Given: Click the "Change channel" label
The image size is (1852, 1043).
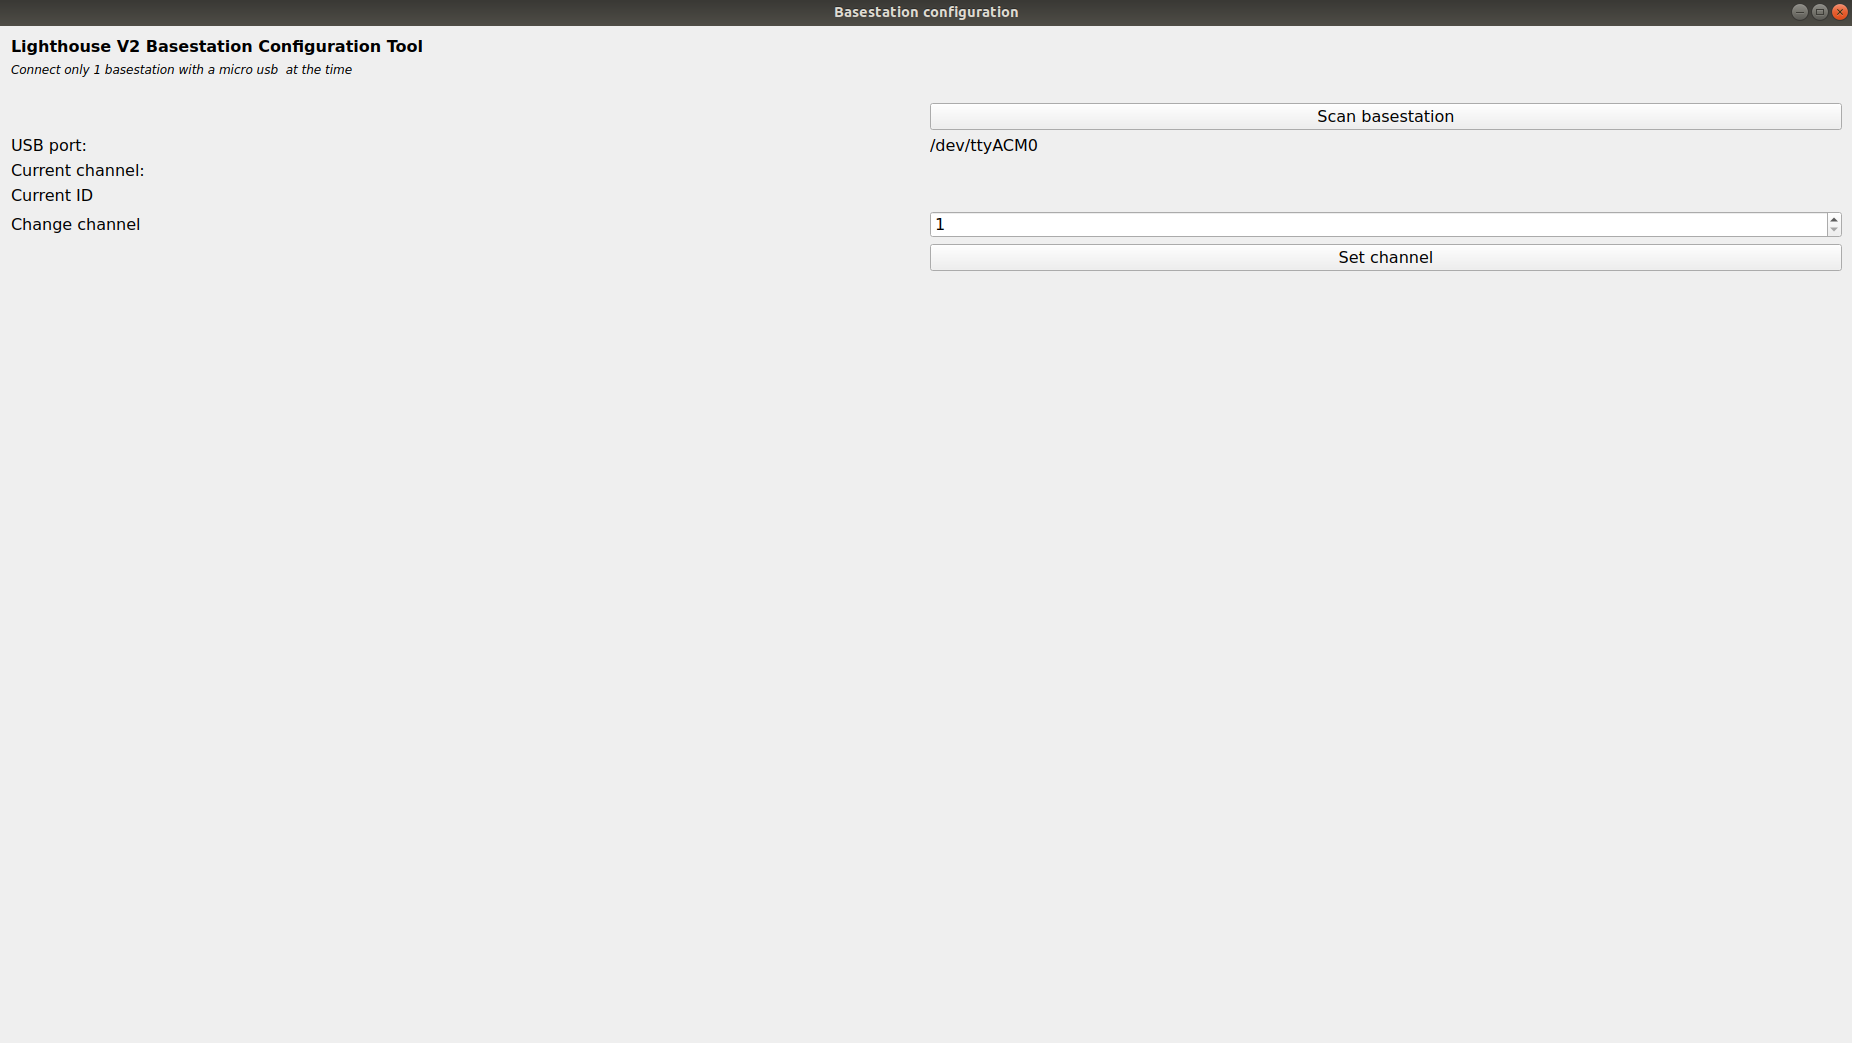Looking at the screenshot, I should (76, 224).
